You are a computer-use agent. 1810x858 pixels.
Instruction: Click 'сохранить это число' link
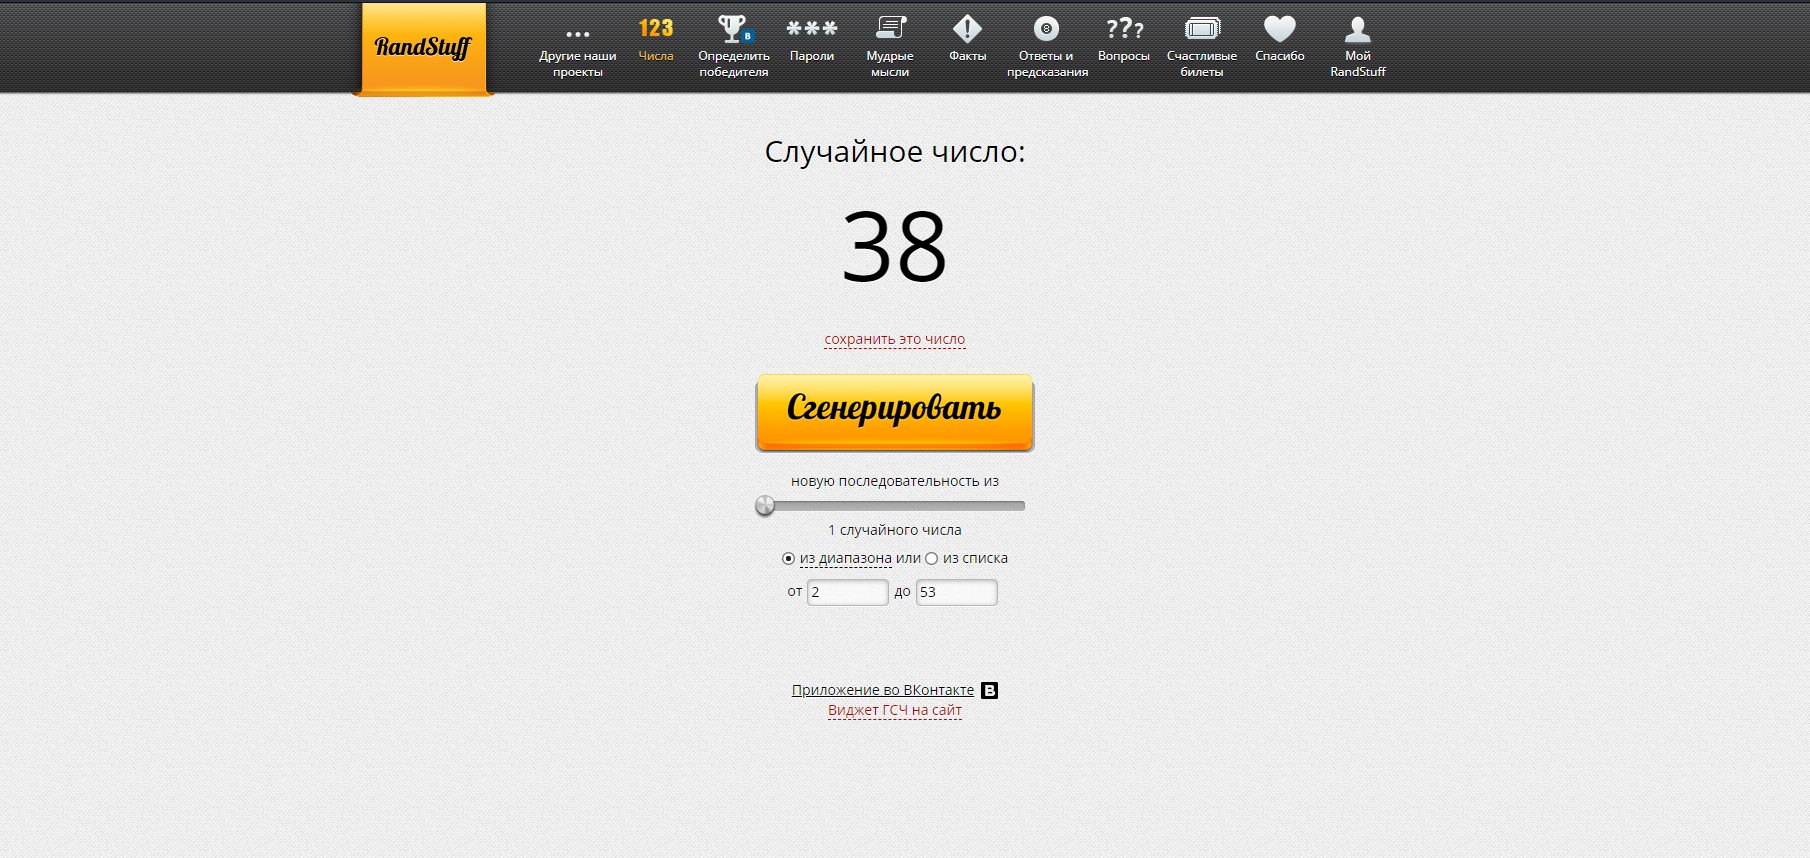[895, 340]
